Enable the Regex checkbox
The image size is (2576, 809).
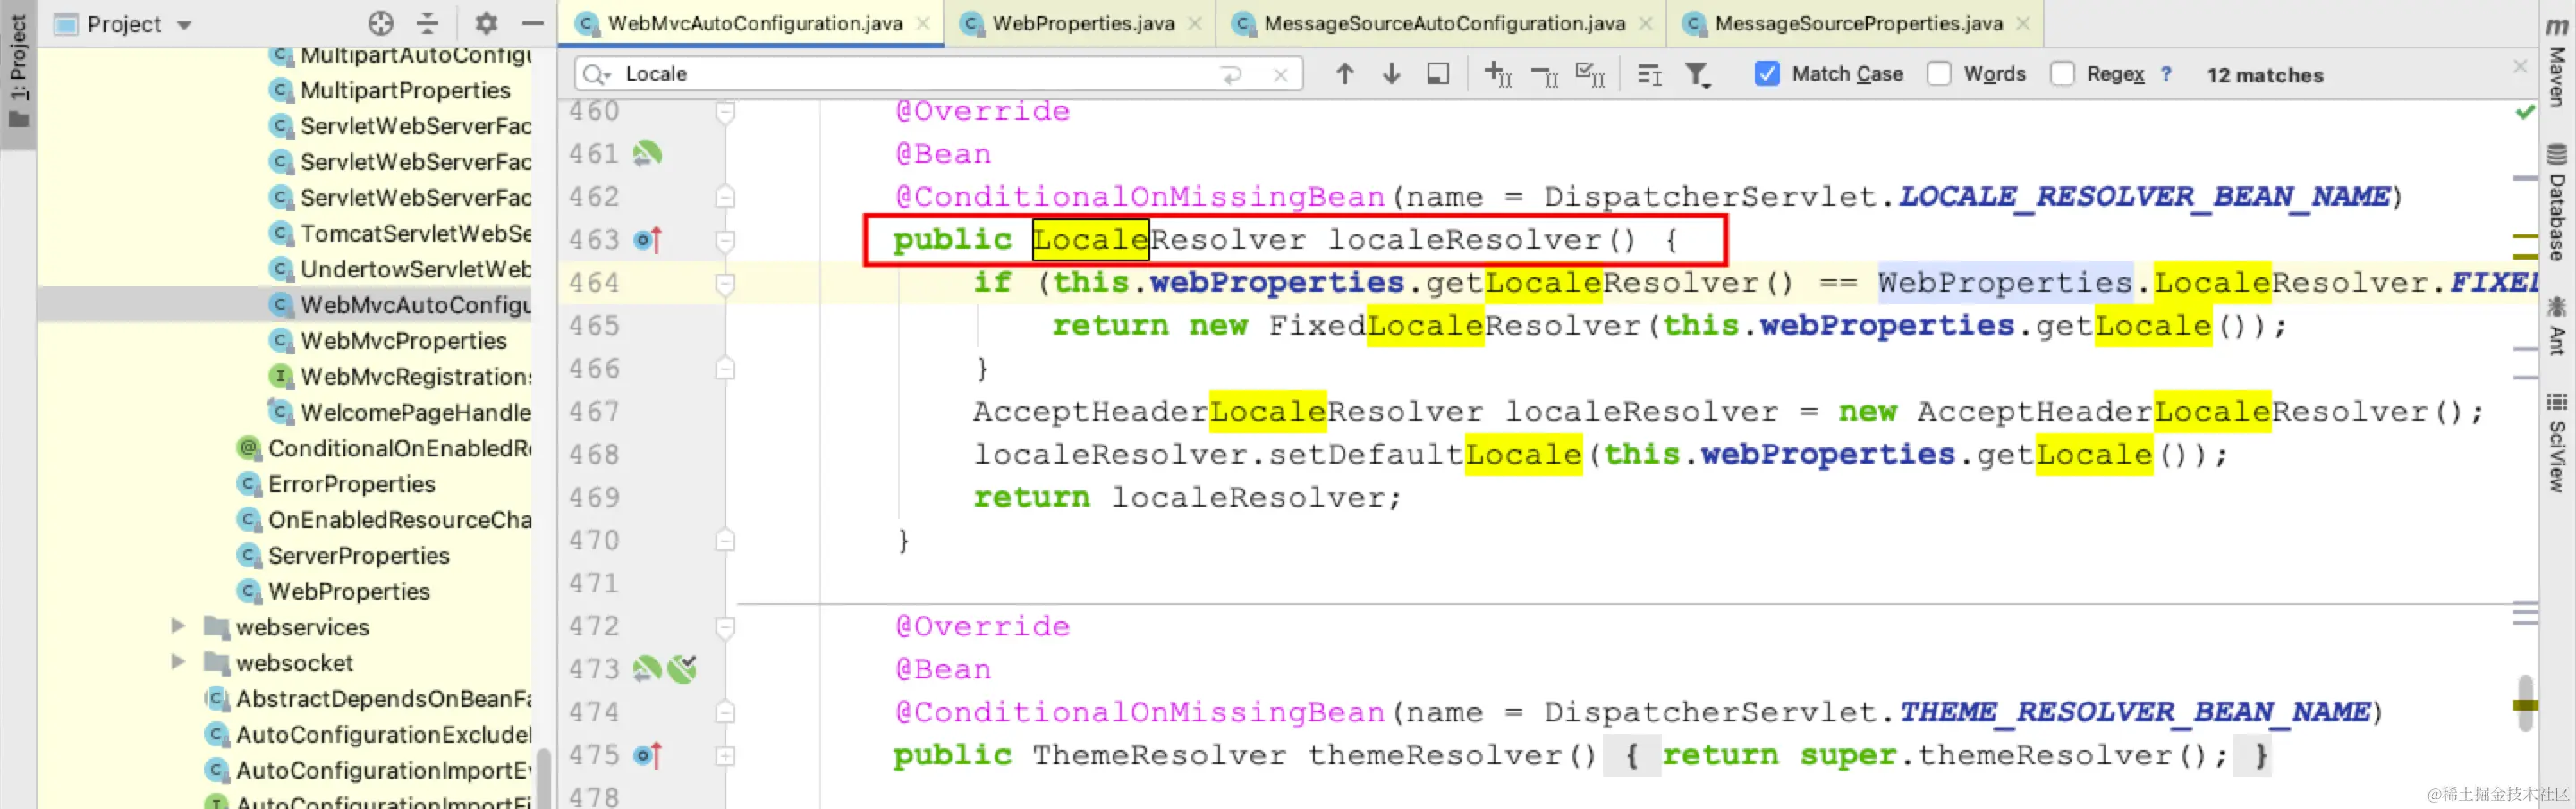tap(2062, 74)
